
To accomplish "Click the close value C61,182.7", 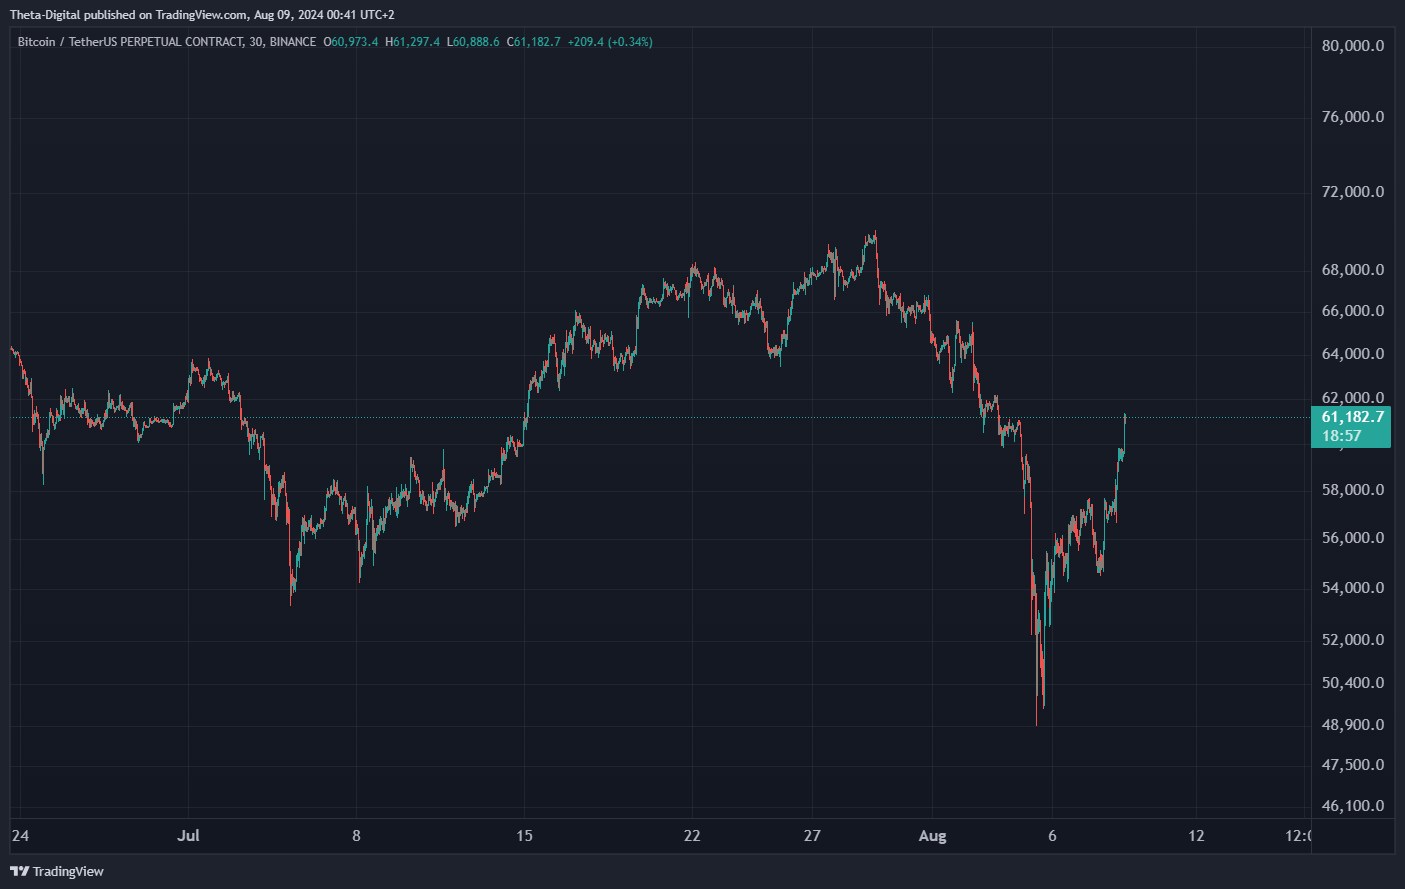I will pos(534,42).
